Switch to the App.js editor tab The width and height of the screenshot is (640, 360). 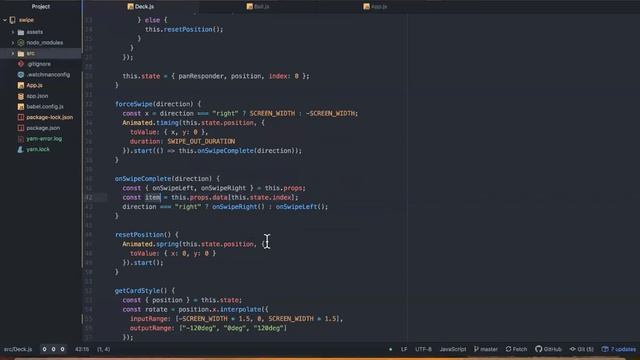(375, 7)
